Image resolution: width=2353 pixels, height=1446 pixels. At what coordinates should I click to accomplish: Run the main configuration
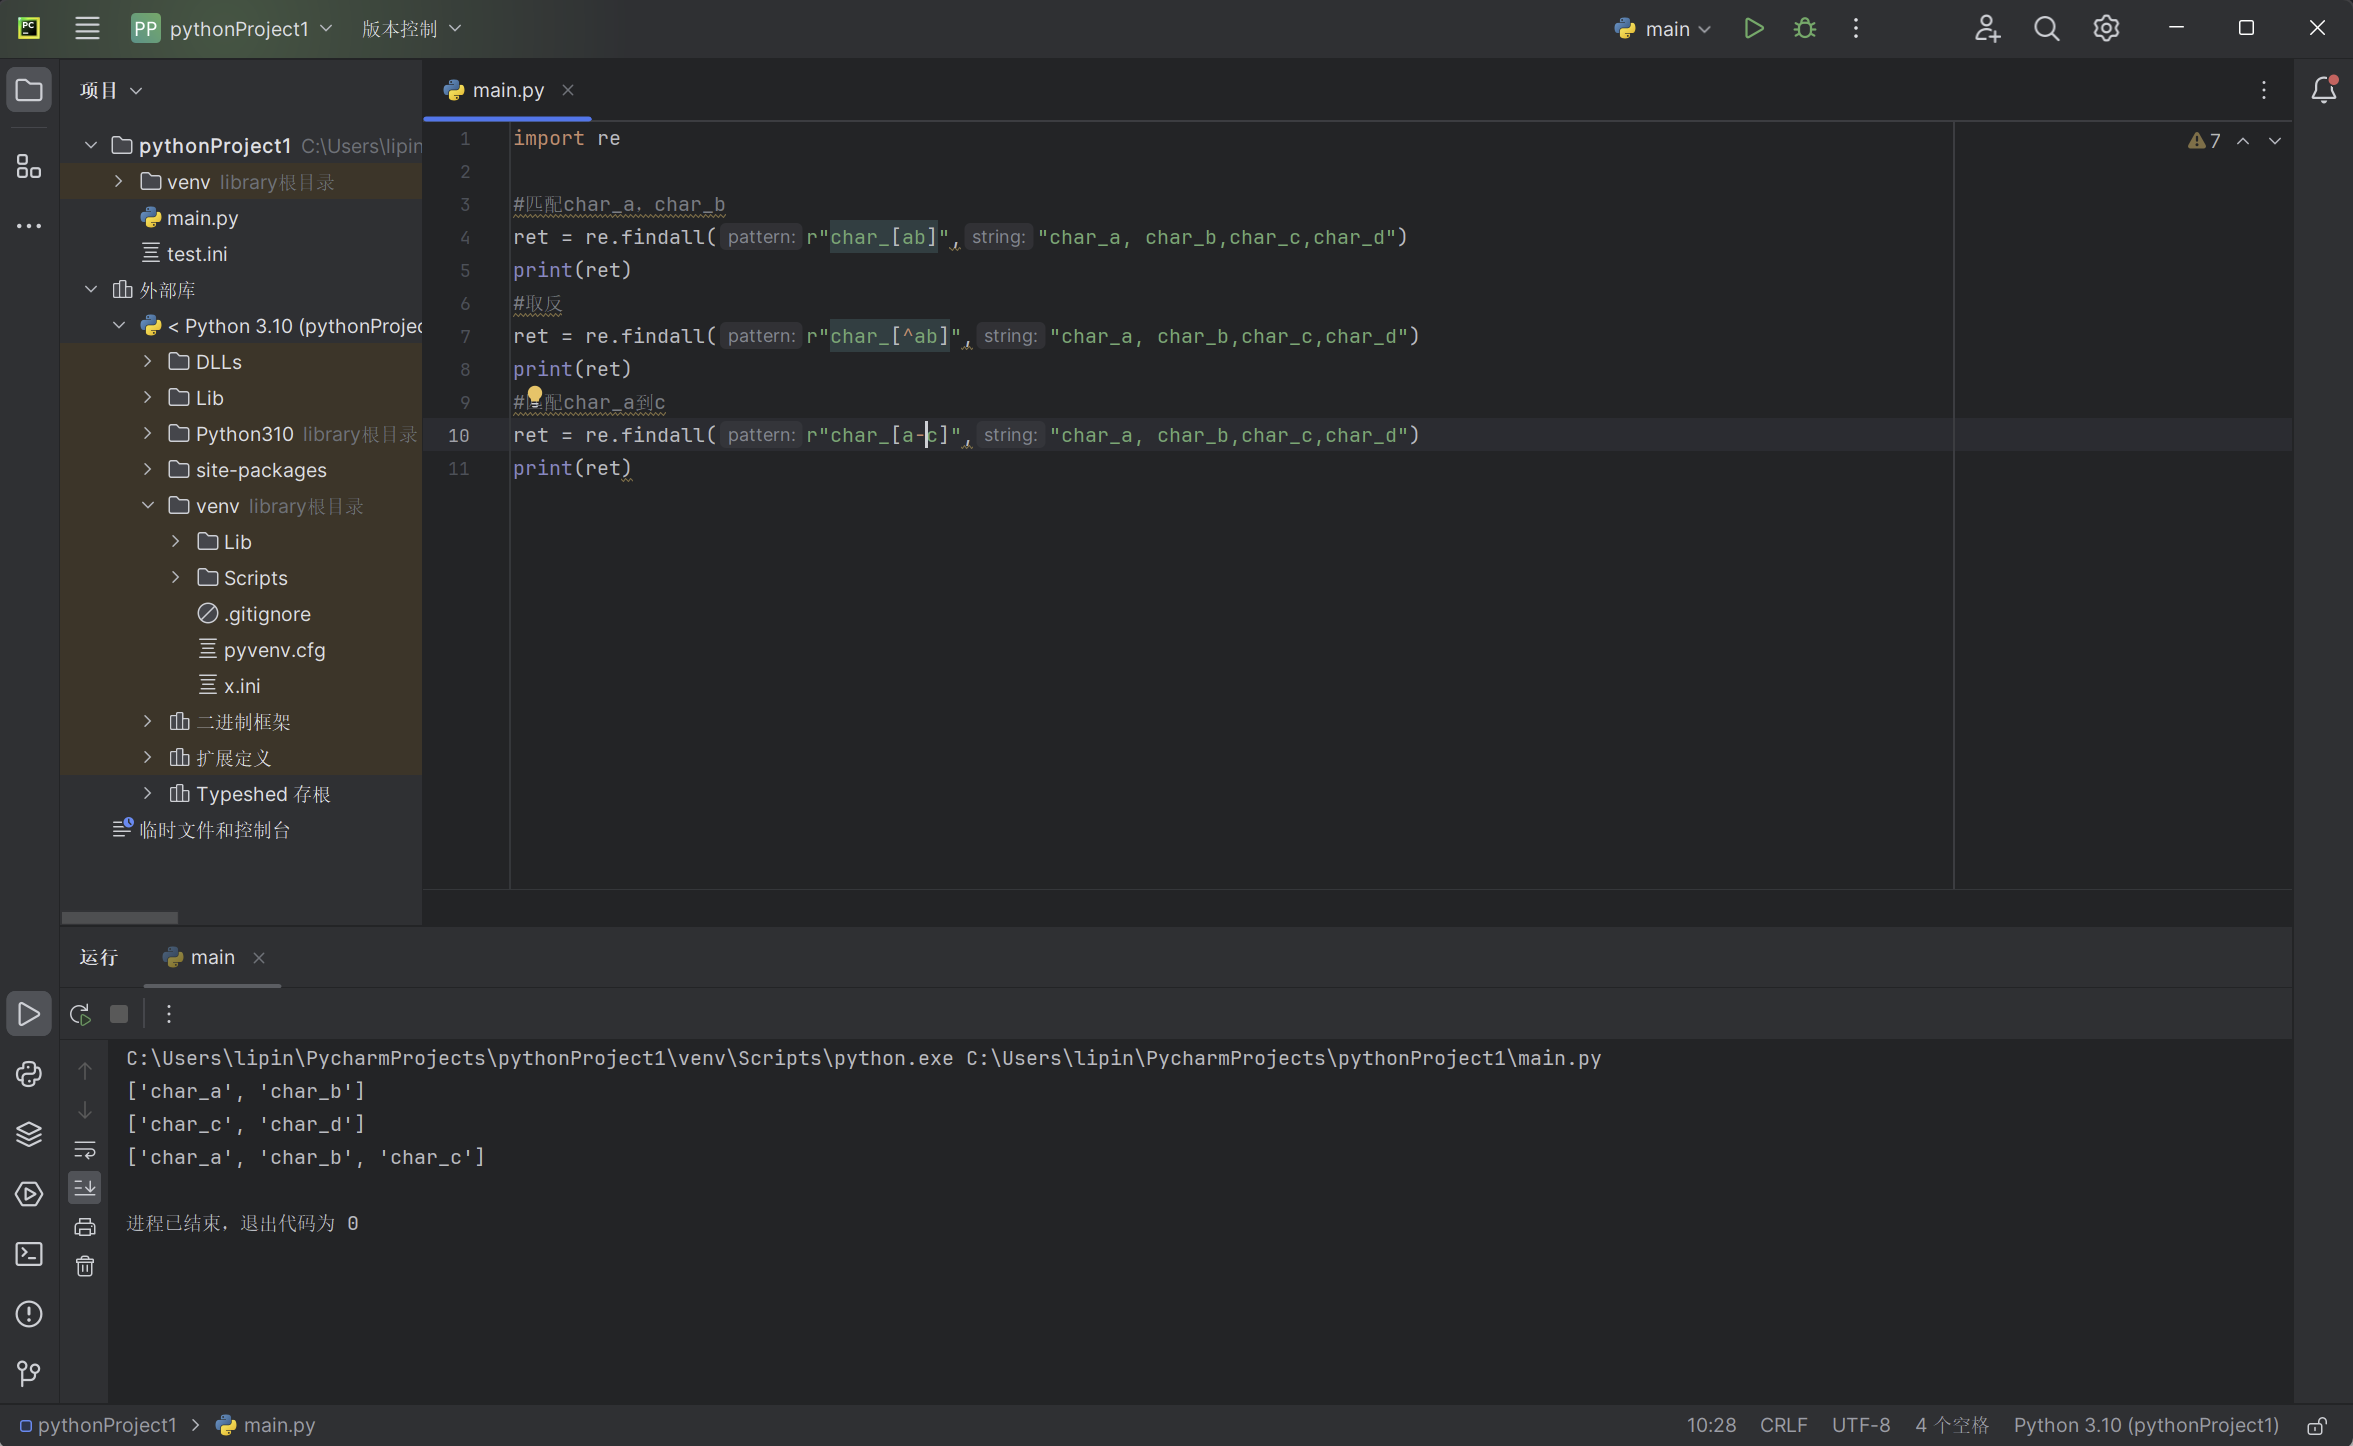click(x=1753, y=28)
